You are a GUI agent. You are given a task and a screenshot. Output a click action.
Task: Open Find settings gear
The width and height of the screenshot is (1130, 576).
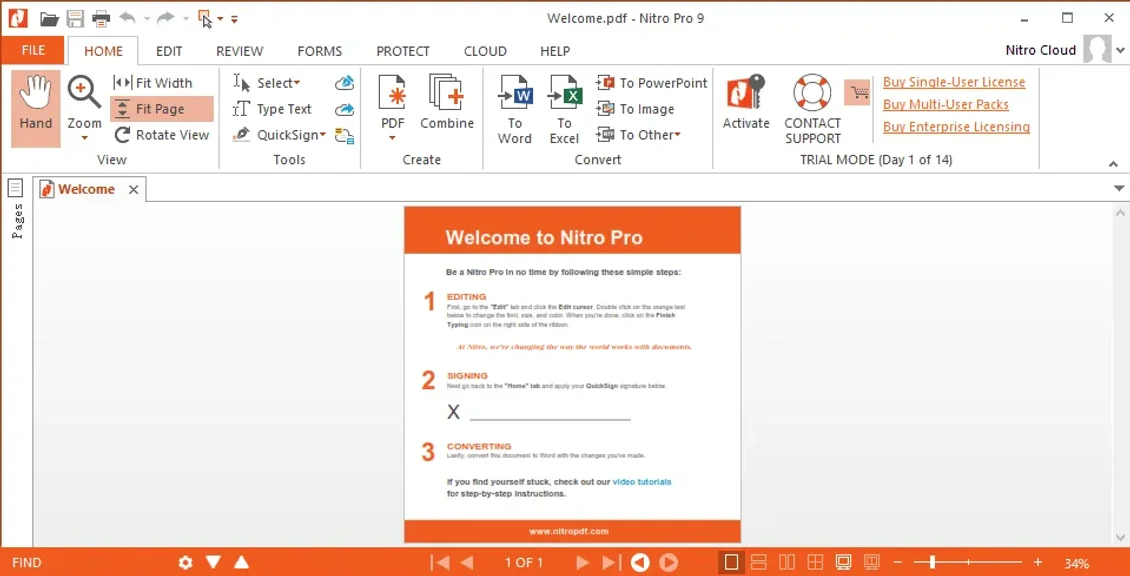pos(186,562)
